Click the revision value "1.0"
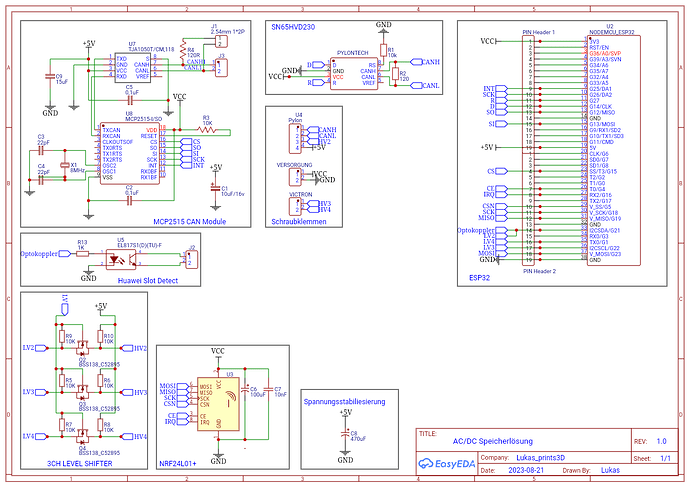The width and height of the screenshot is (690, 488). coord(661,441)
